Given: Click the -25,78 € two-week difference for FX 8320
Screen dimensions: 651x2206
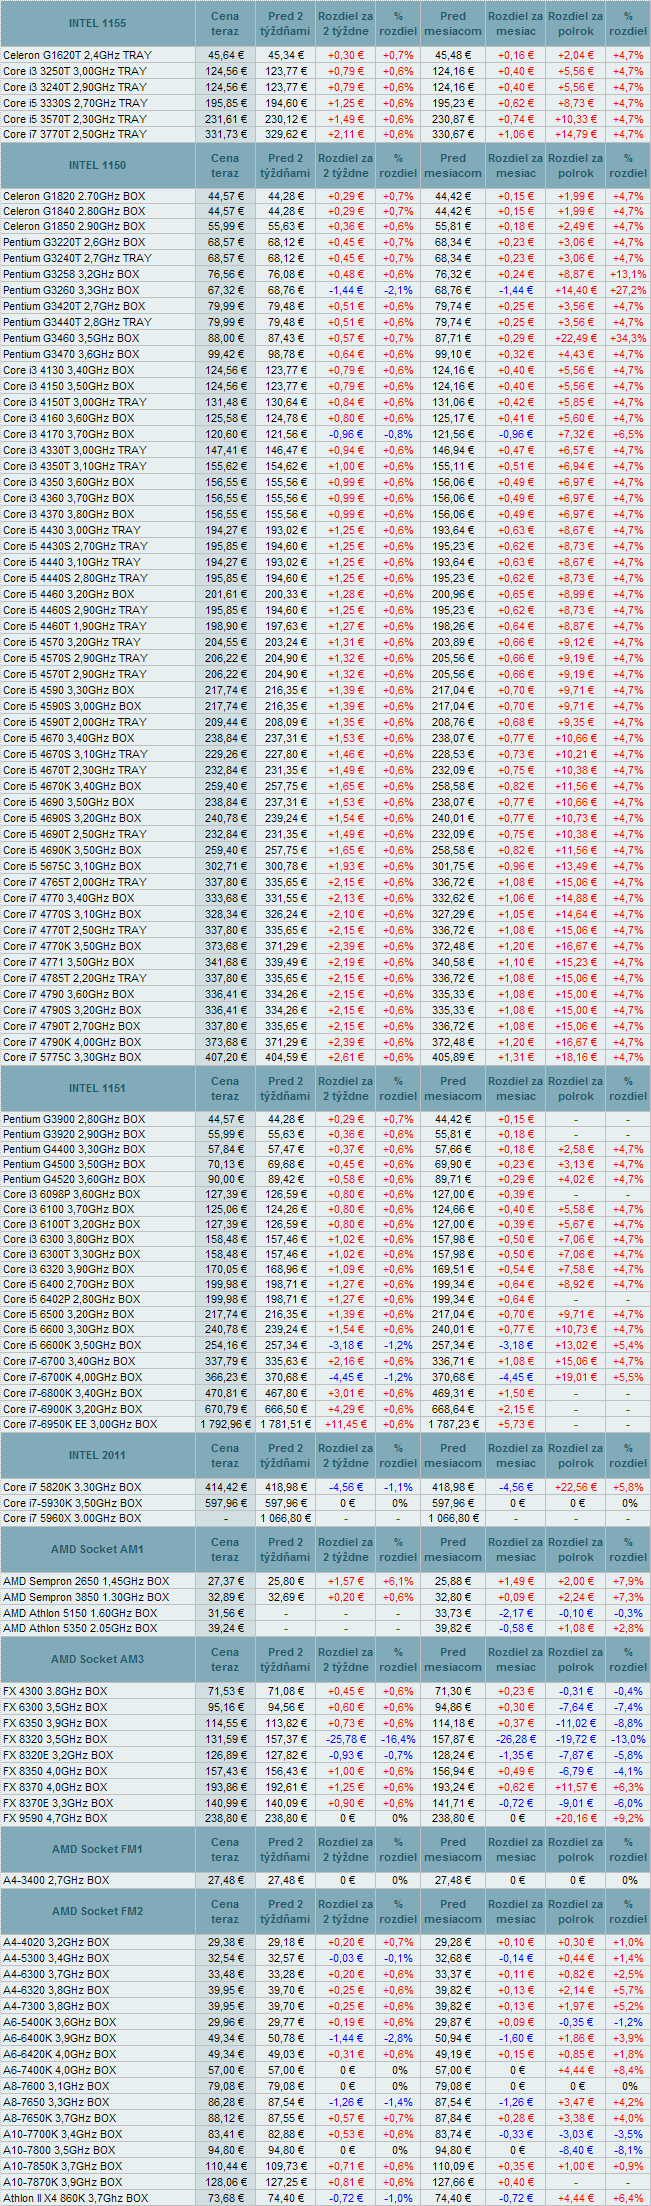Looking at the screenshot, I should [x=346, y=1739].
